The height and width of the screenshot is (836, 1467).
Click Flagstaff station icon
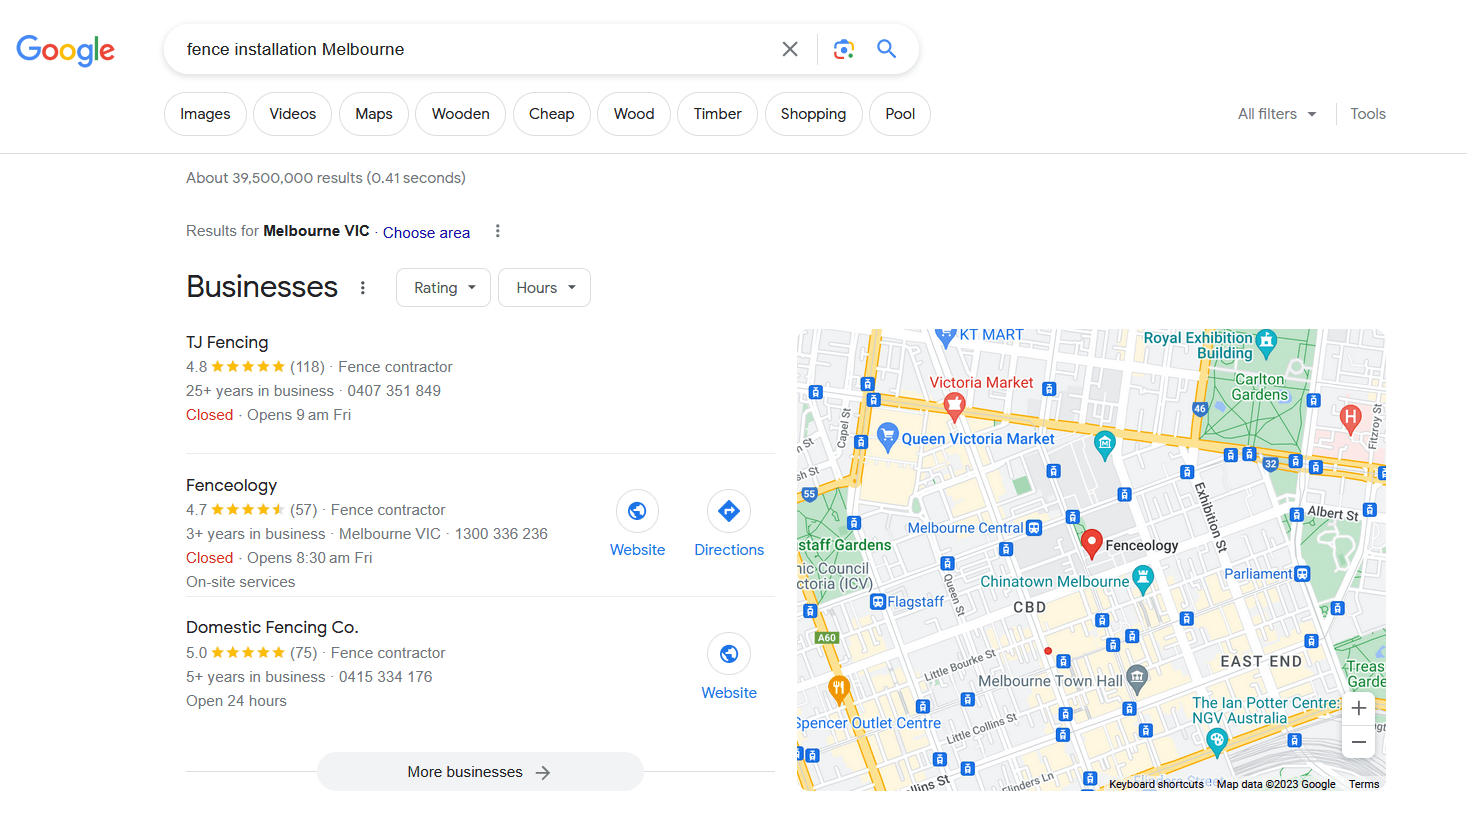tap(878, 602)
